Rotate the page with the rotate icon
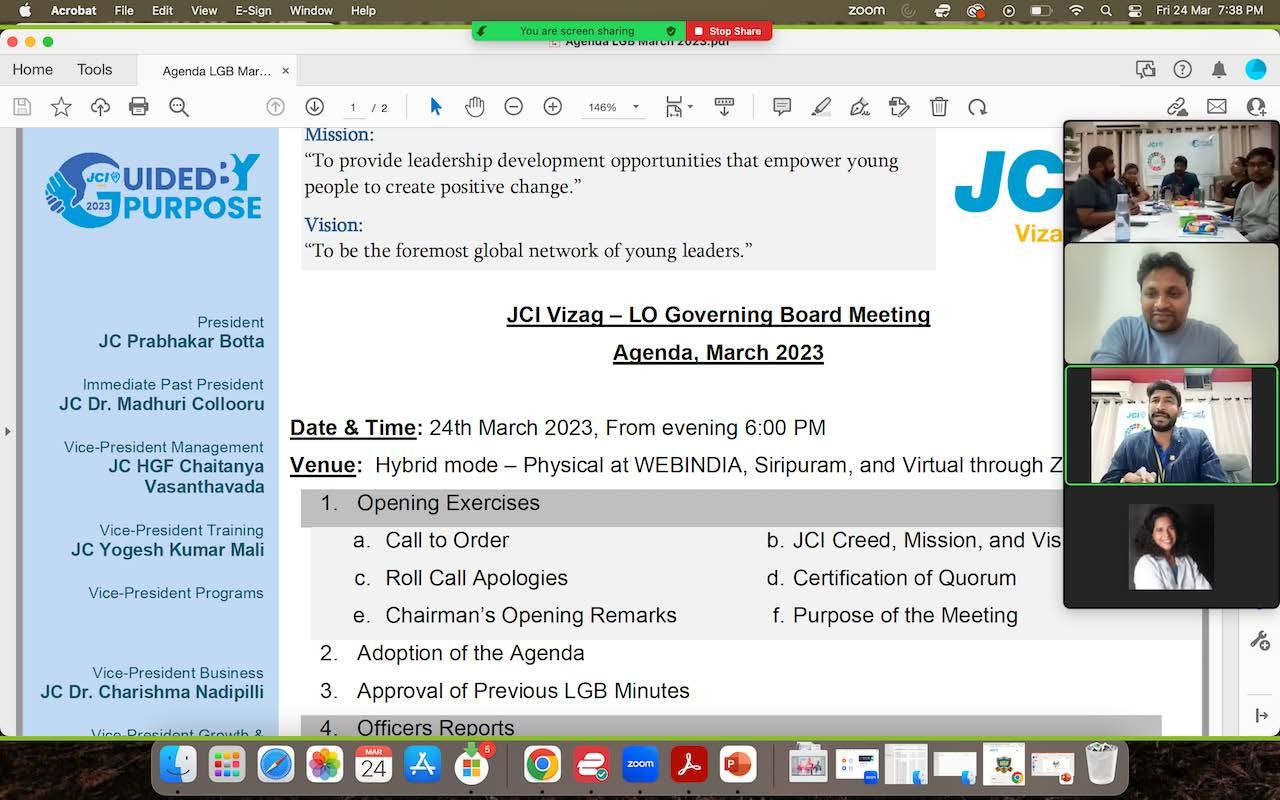This screenshot has height=800, width=1280. [x=978, y=107]
